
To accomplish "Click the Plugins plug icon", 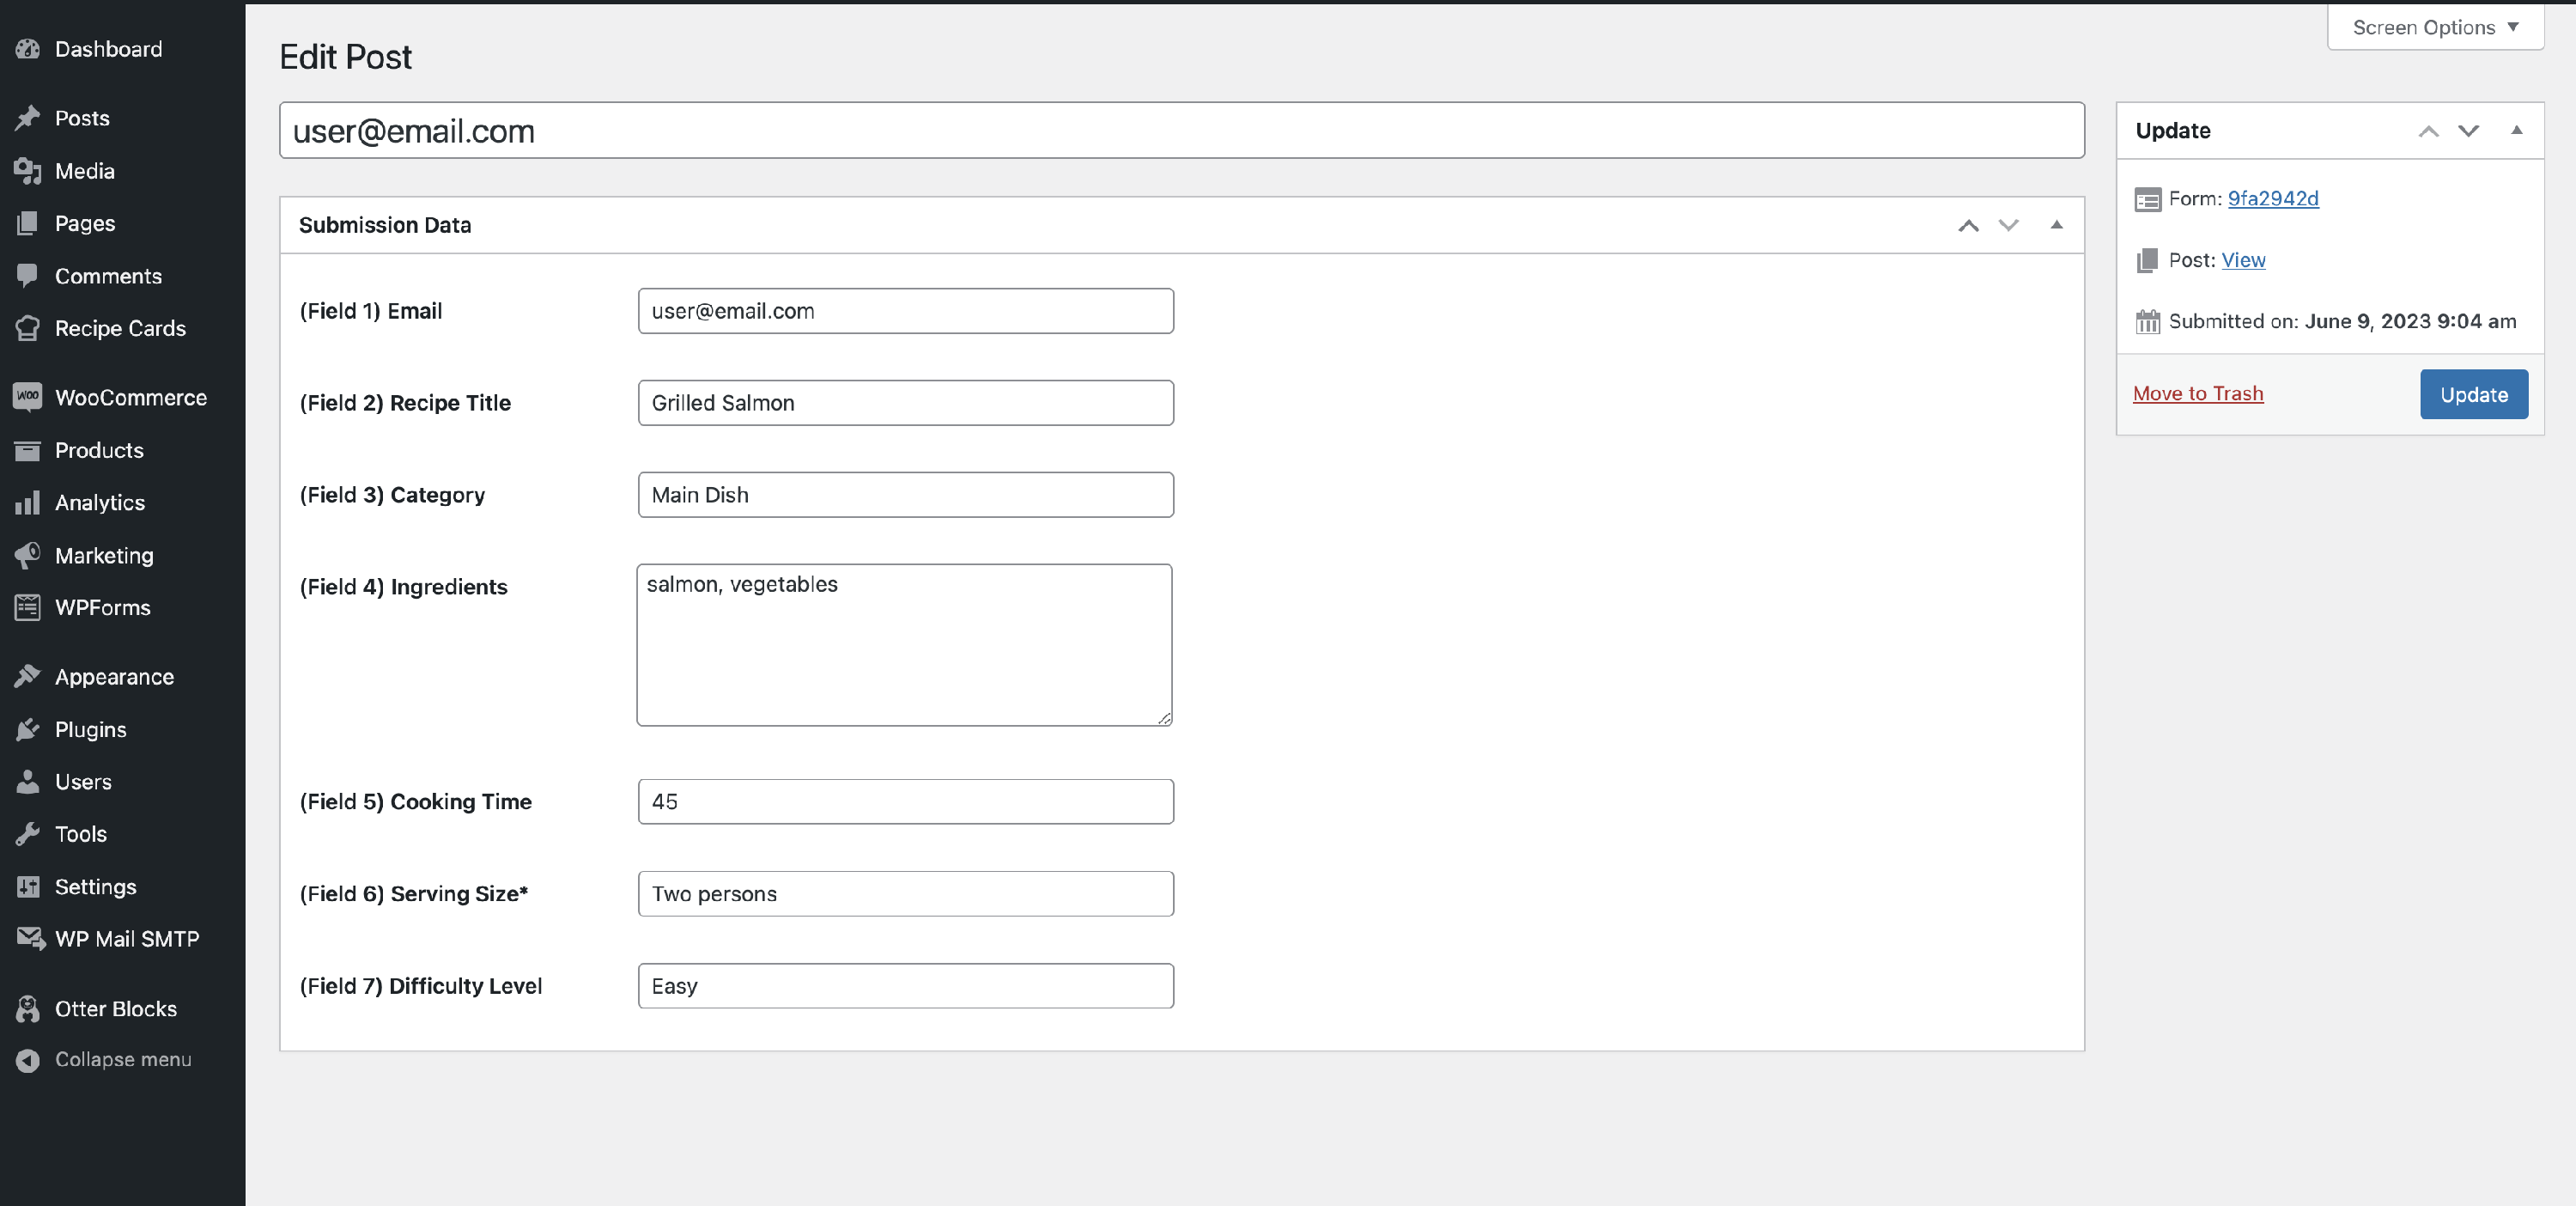I will pos(28,729).
